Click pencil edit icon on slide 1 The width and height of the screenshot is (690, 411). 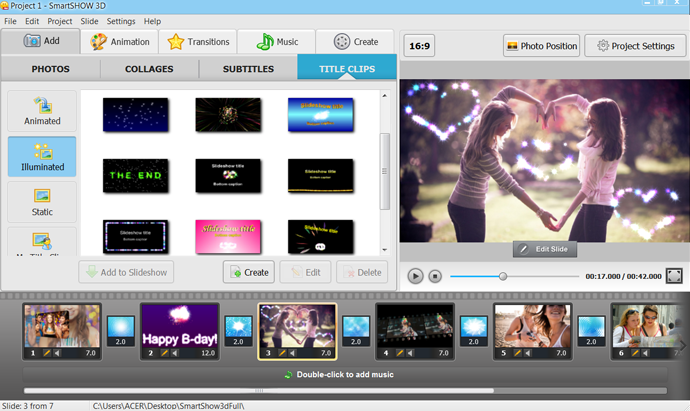pyautogui.click(x=47, y=353)
